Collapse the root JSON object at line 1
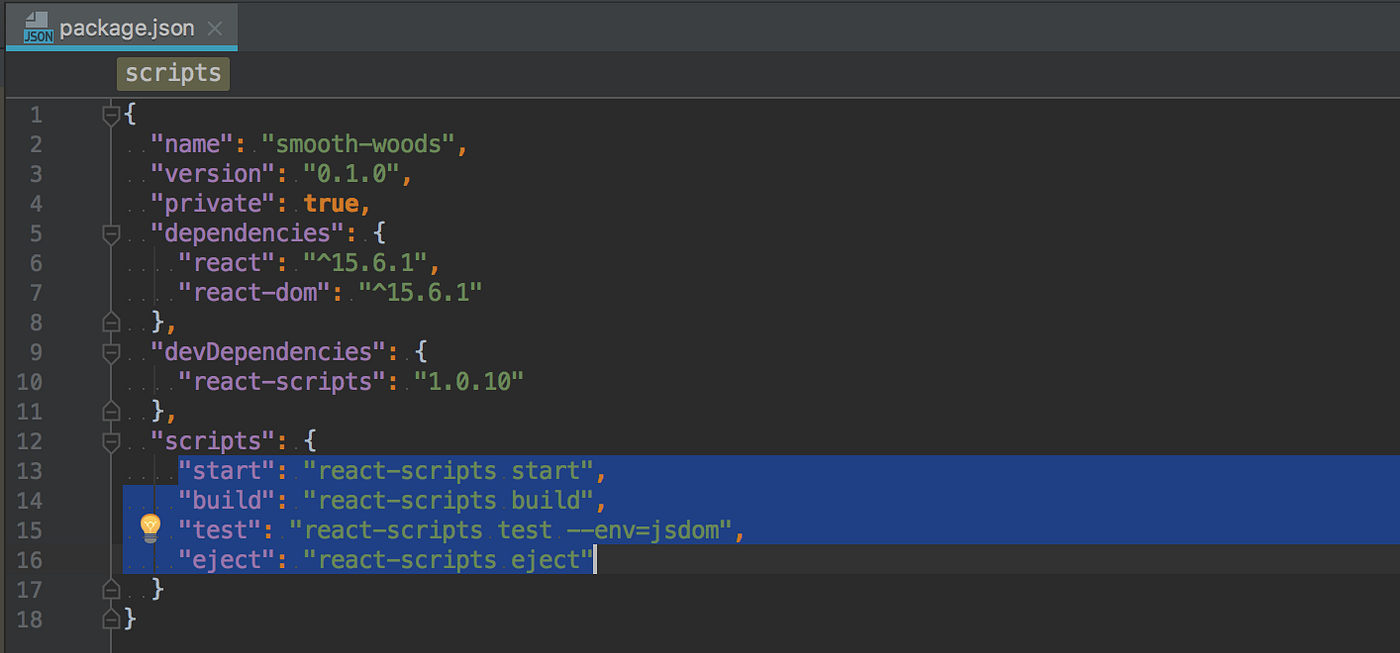The height and width of the screenshot is (653, 1400). pos(111,113)
